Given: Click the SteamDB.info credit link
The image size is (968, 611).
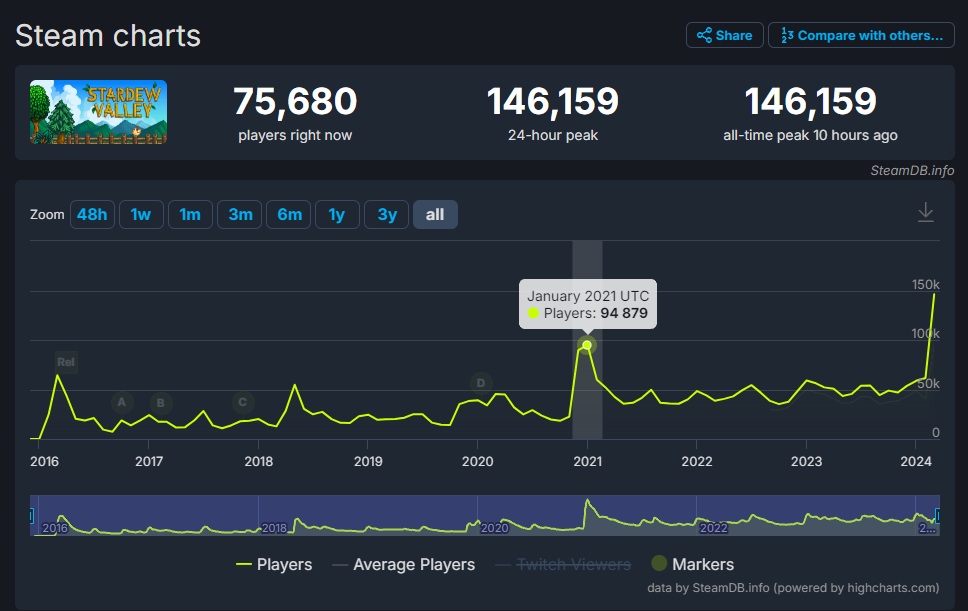Looking at the screenshot, I should coord(912,170).
